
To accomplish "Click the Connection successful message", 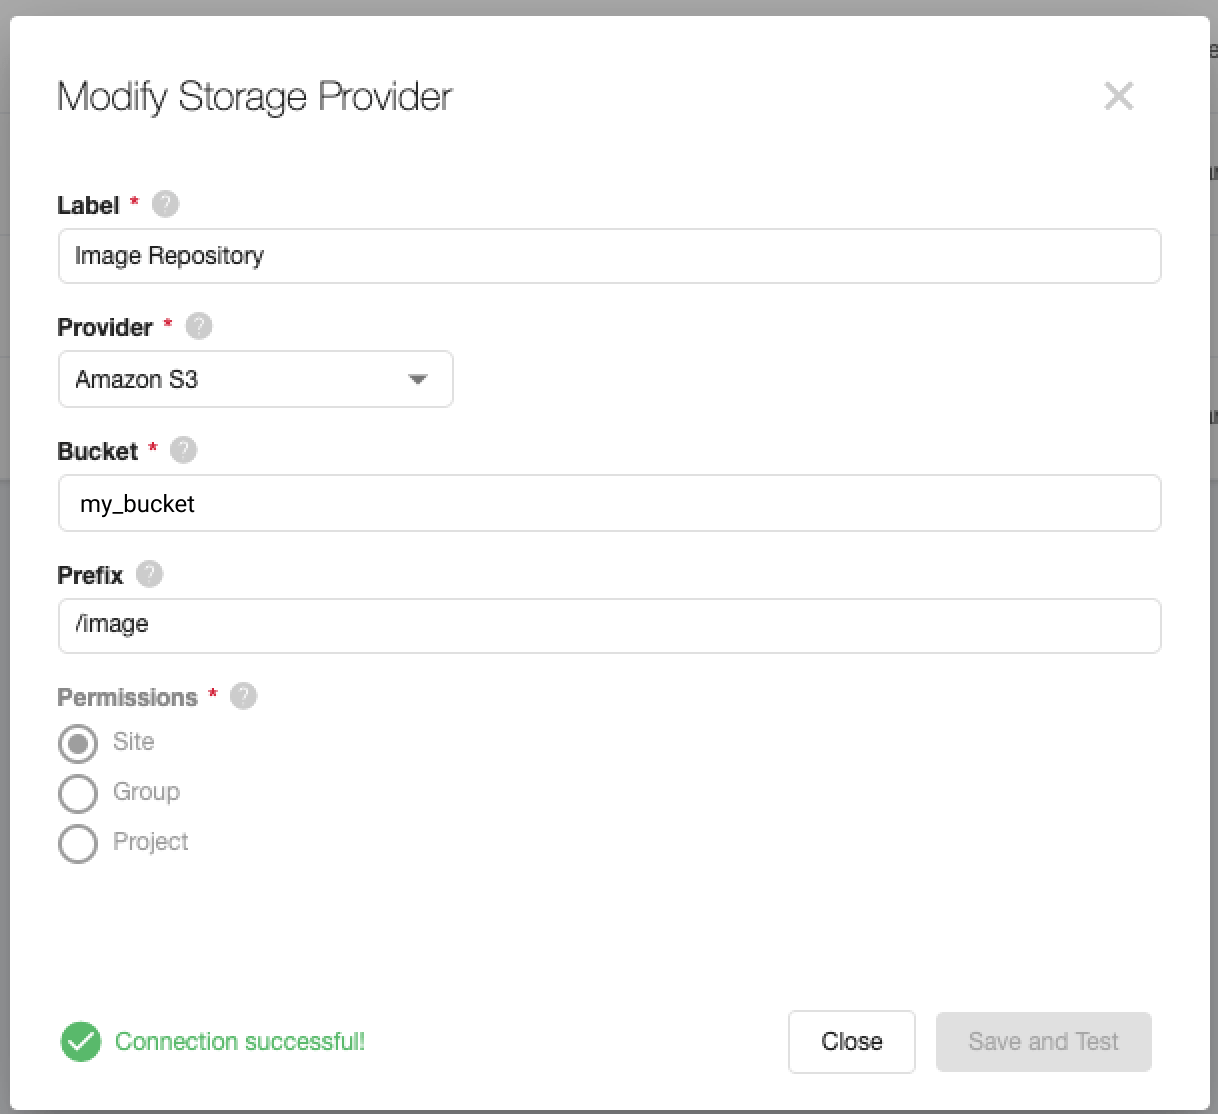I will click(x=240, y=1042).
